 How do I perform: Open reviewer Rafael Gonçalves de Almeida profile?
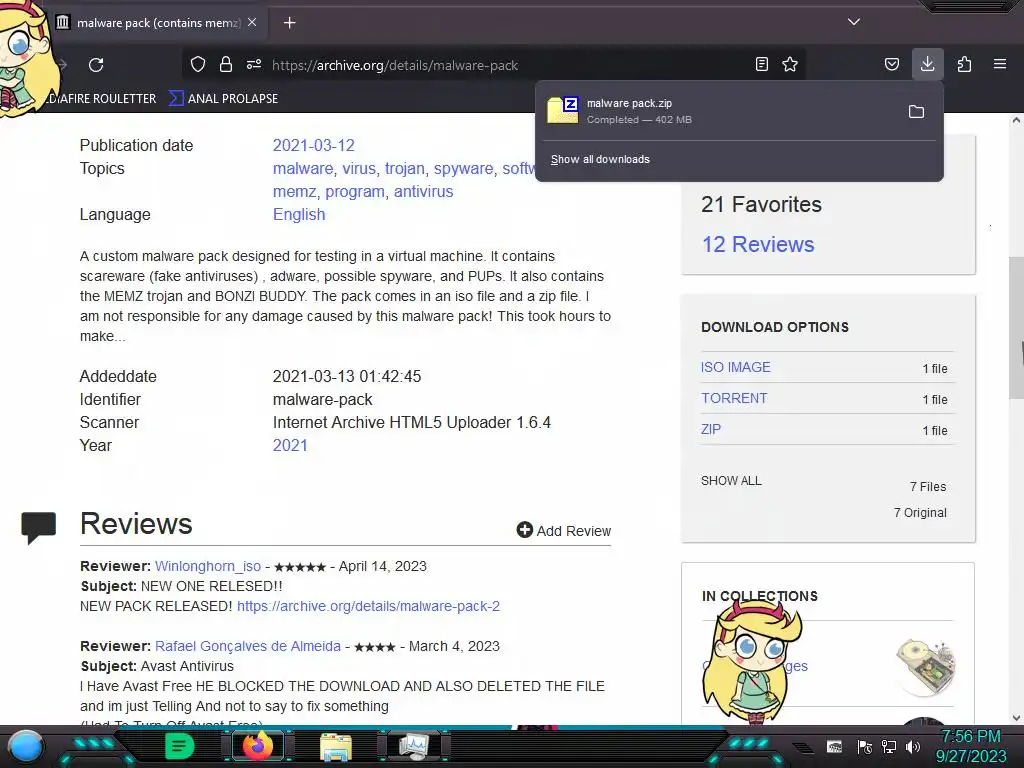[248, 646]
